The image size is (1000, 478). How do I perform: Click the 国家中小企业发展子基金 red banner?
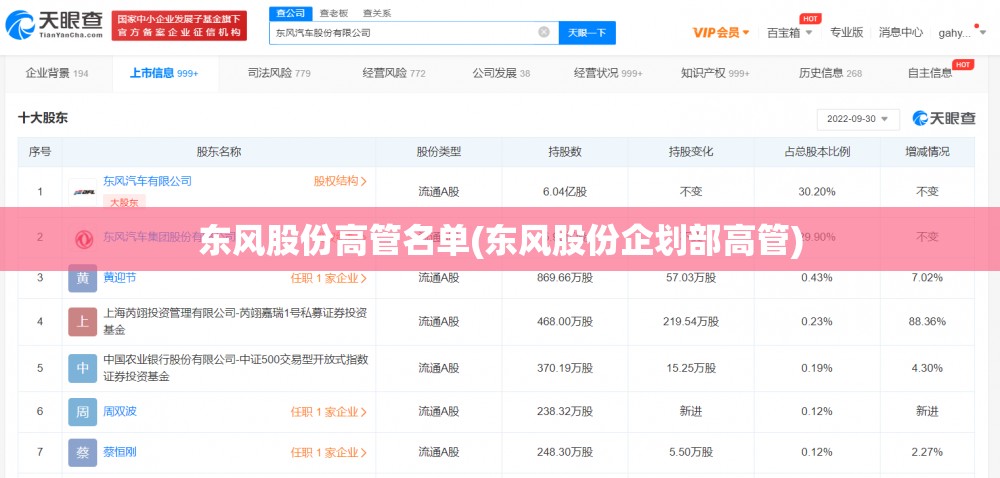tap(179, 25)
